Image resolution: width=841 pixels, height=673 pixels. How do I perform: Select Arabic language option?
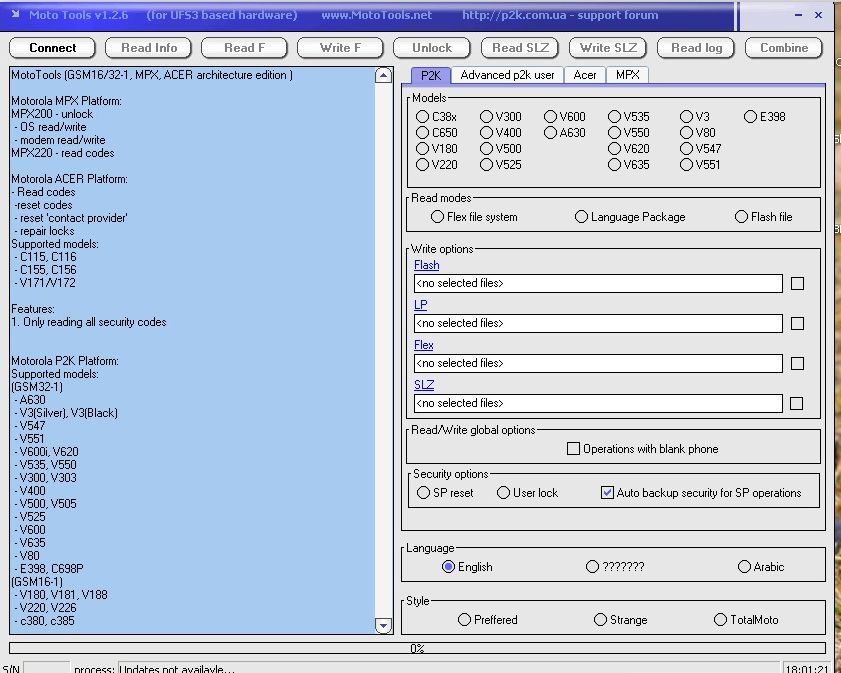coord(744,567)
